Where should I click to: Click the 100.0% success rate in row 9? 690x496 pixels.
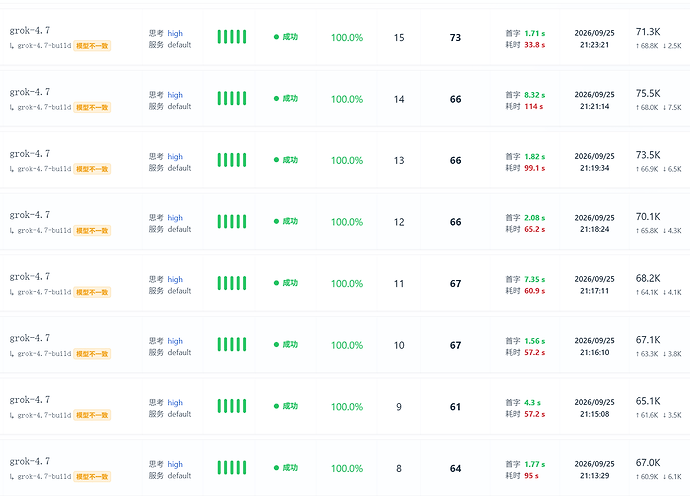347,407
